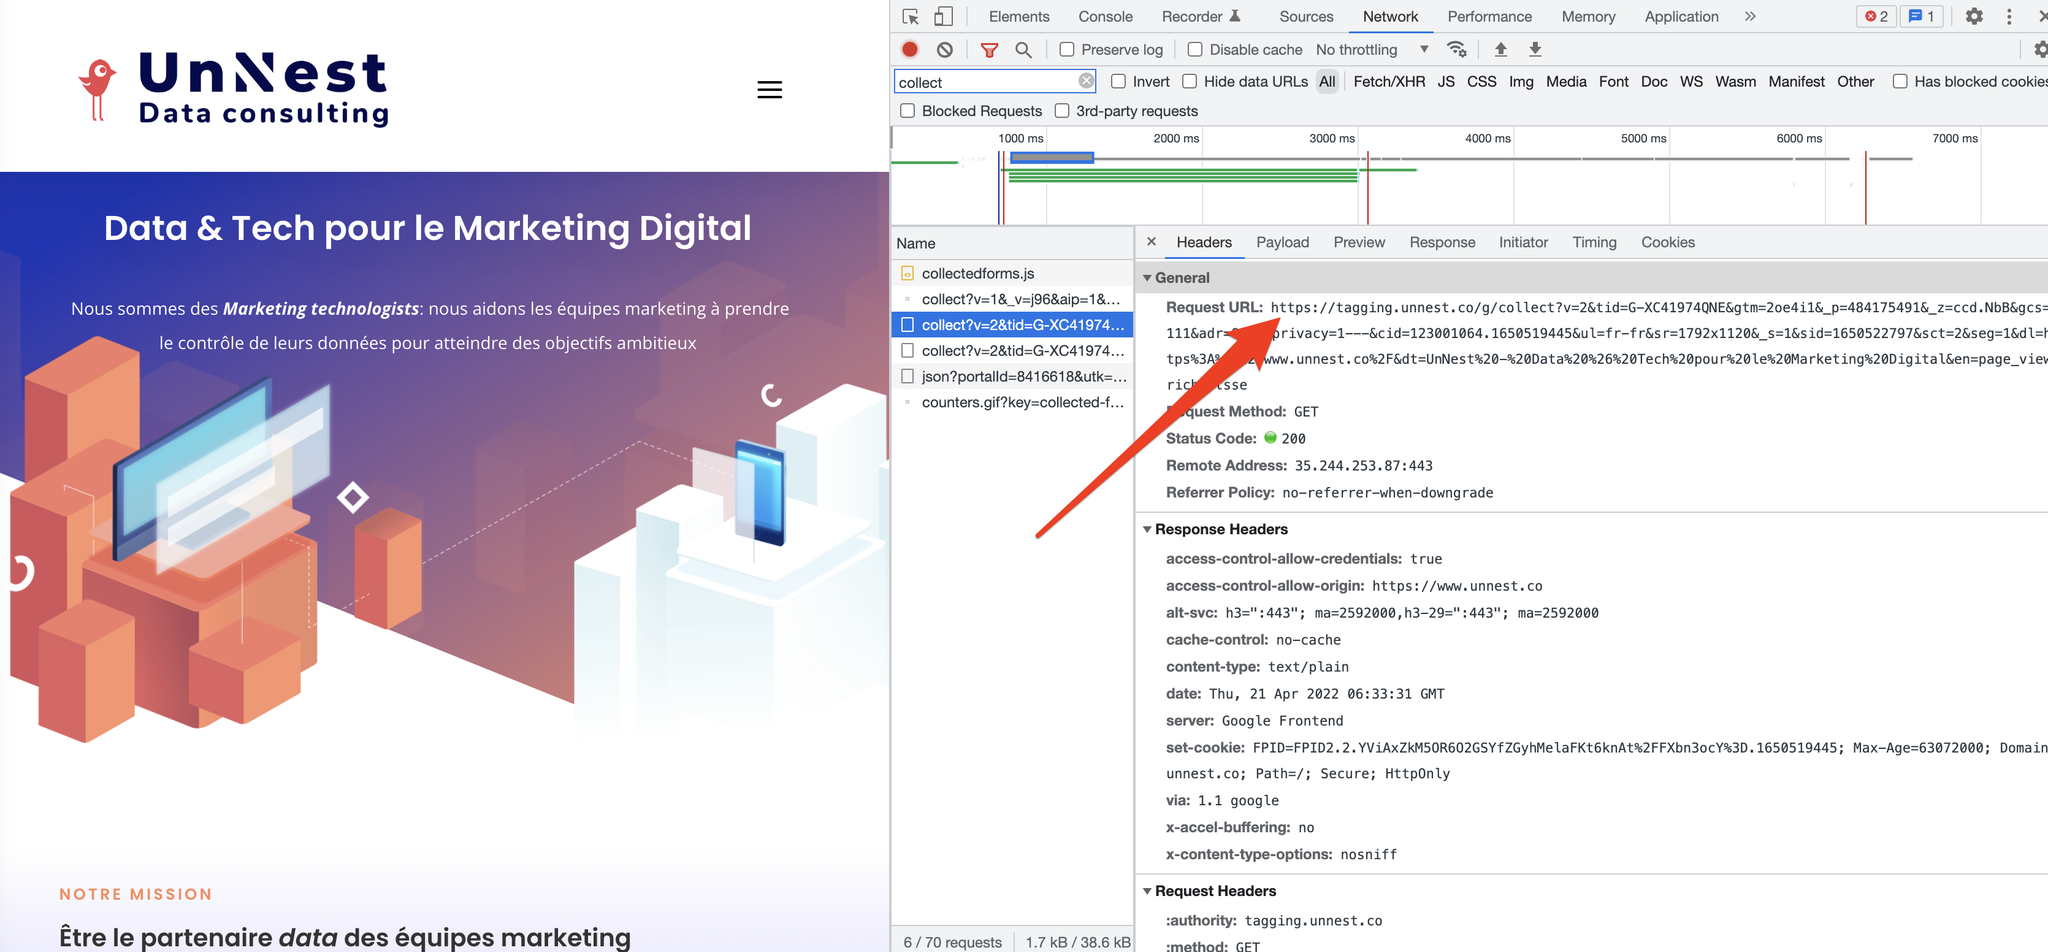Click the inspect element picker icon
2048x952 pixels.
tap(910, 16)
